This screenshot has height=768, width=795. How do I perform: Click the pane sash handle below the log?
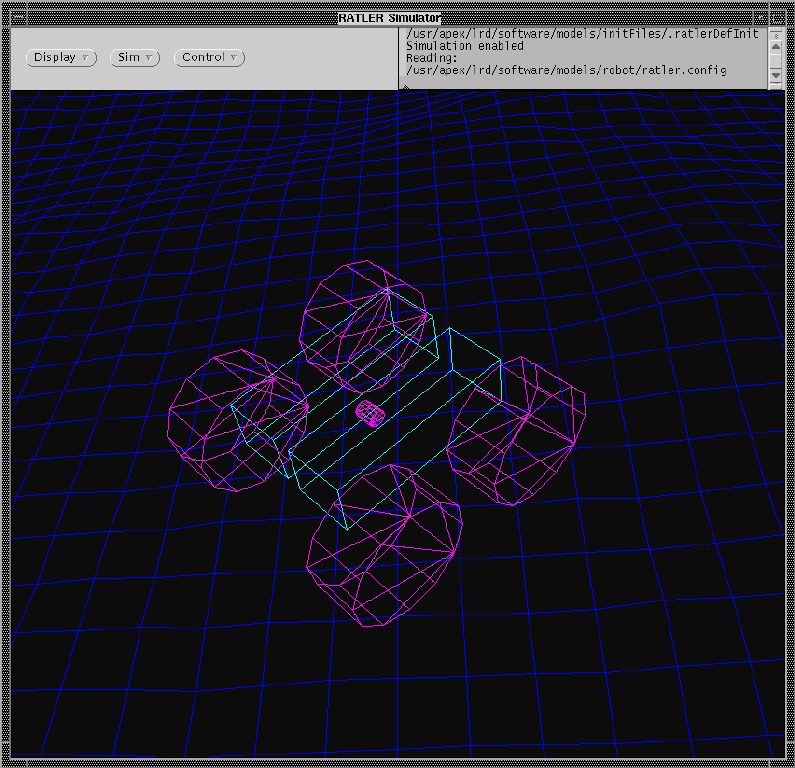coord(405,89)
